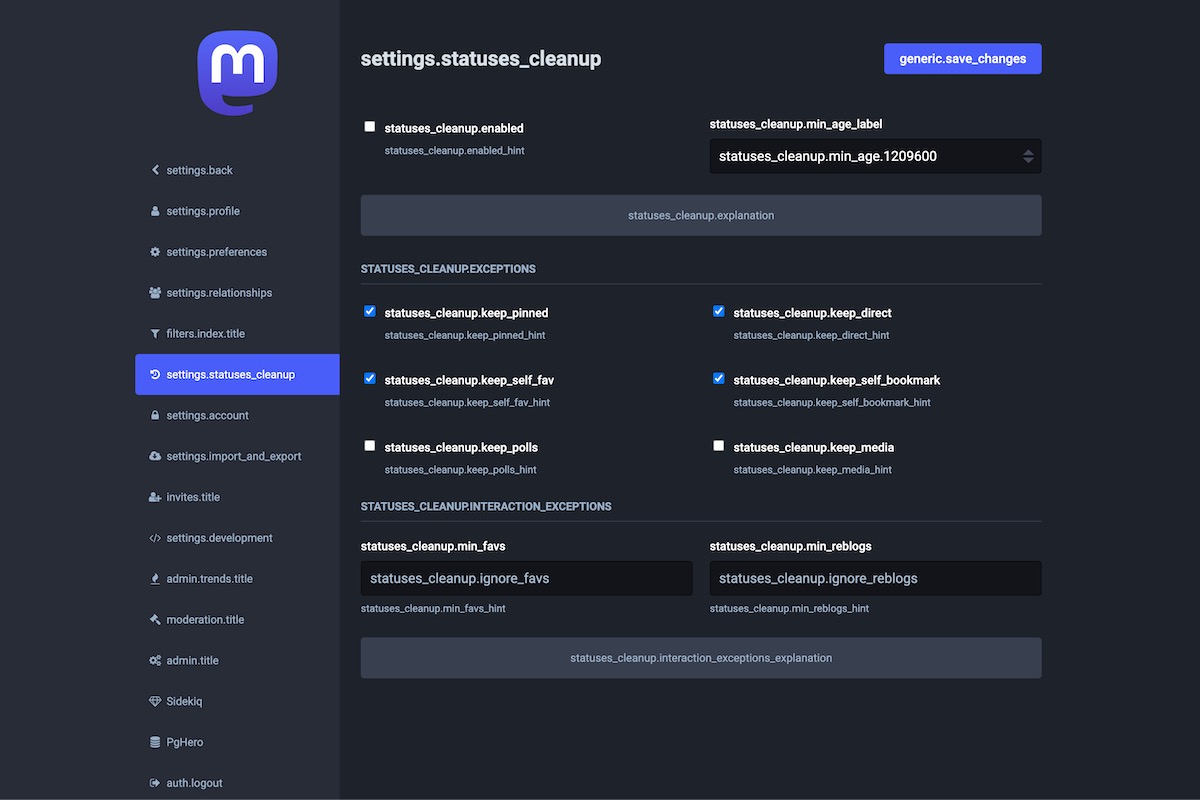Toggle the keep_self_bookmark checkbox
The height and width of the screenshot is (800, 1200).
[x=719, y=379]
